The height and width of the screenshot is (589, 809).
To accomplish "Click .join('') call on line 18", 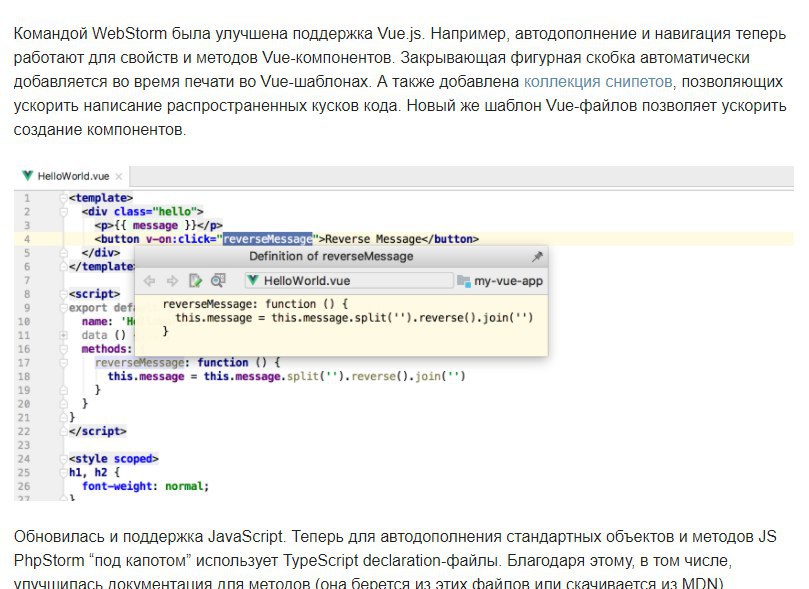I will [x=438, y=377].
